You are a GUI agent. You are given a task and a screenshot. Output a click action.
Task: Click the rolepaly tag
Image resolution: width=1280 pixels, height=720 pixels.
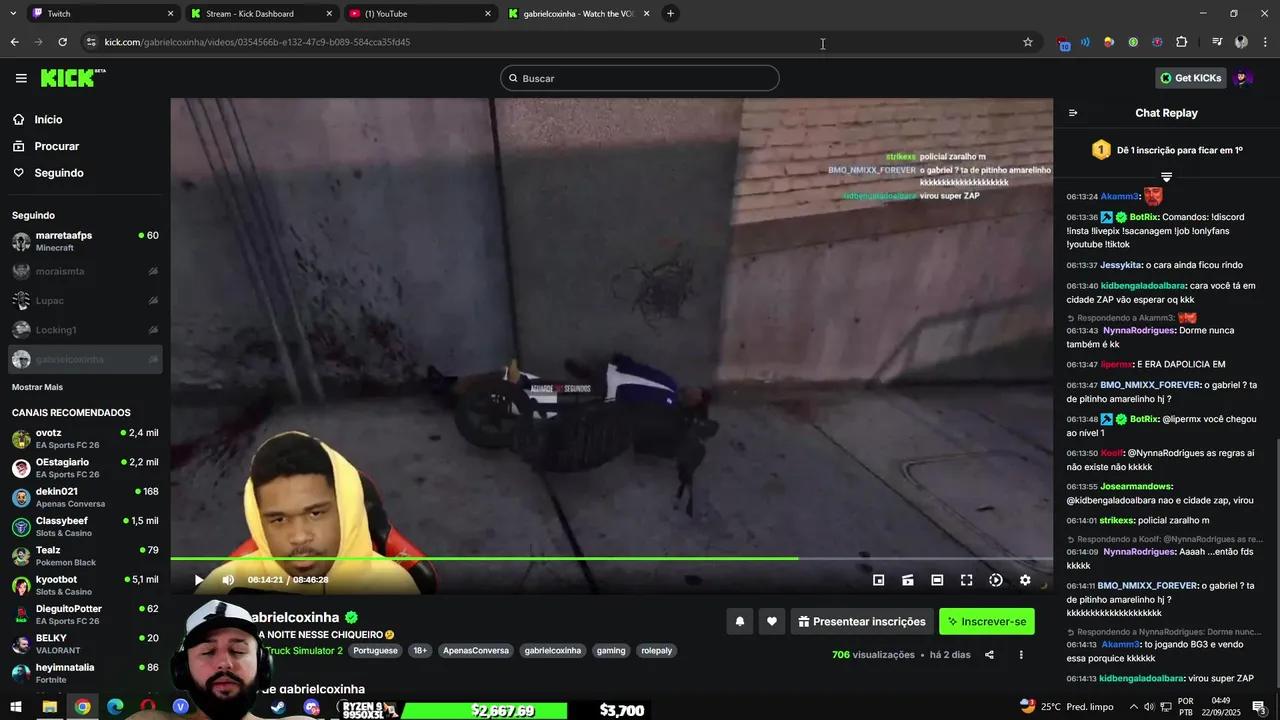pyautogui.click(x=657, y=650)
